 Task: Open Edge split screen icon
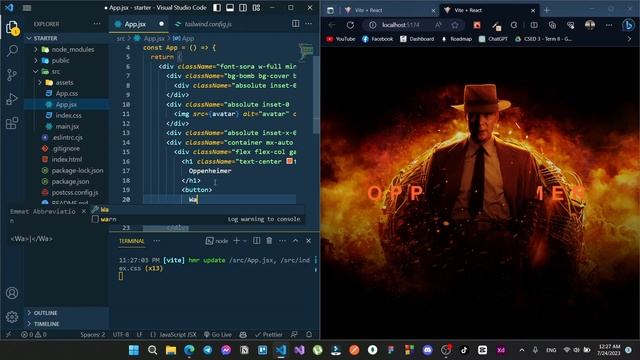[534, 25]
